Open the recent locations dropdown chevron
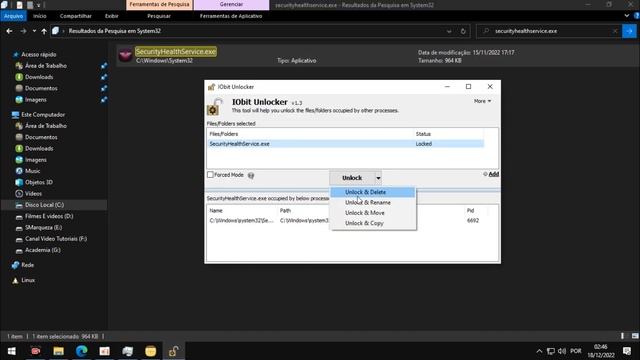Screen dimensions: 640x360 34,31
